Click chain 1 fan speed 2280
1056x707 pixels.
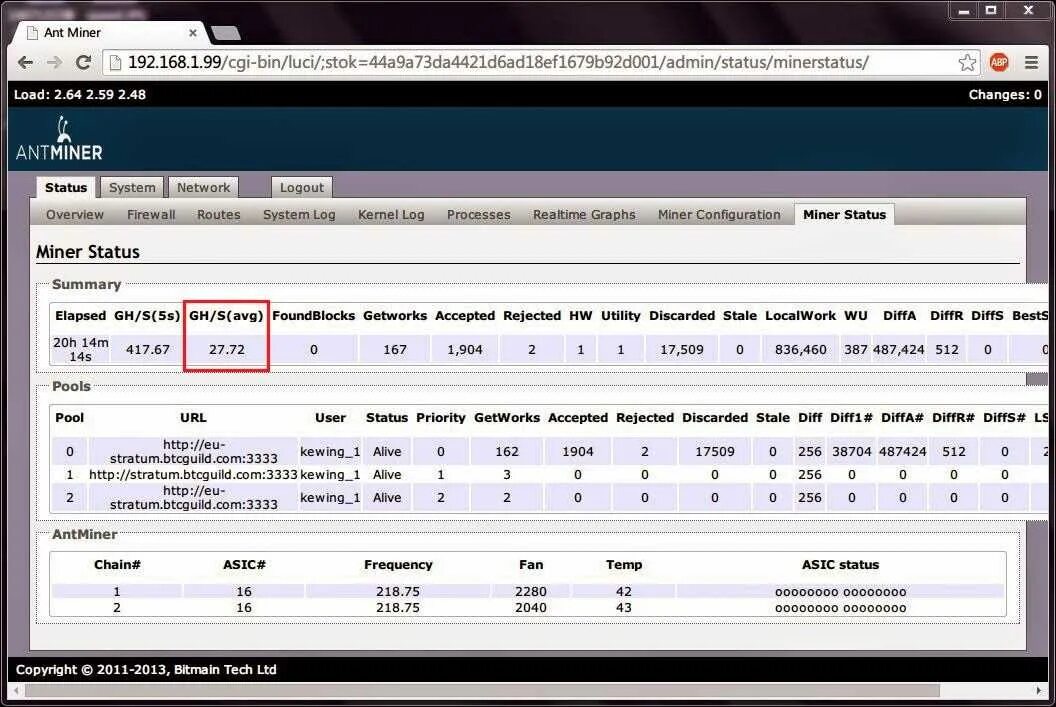coord(531,591)
